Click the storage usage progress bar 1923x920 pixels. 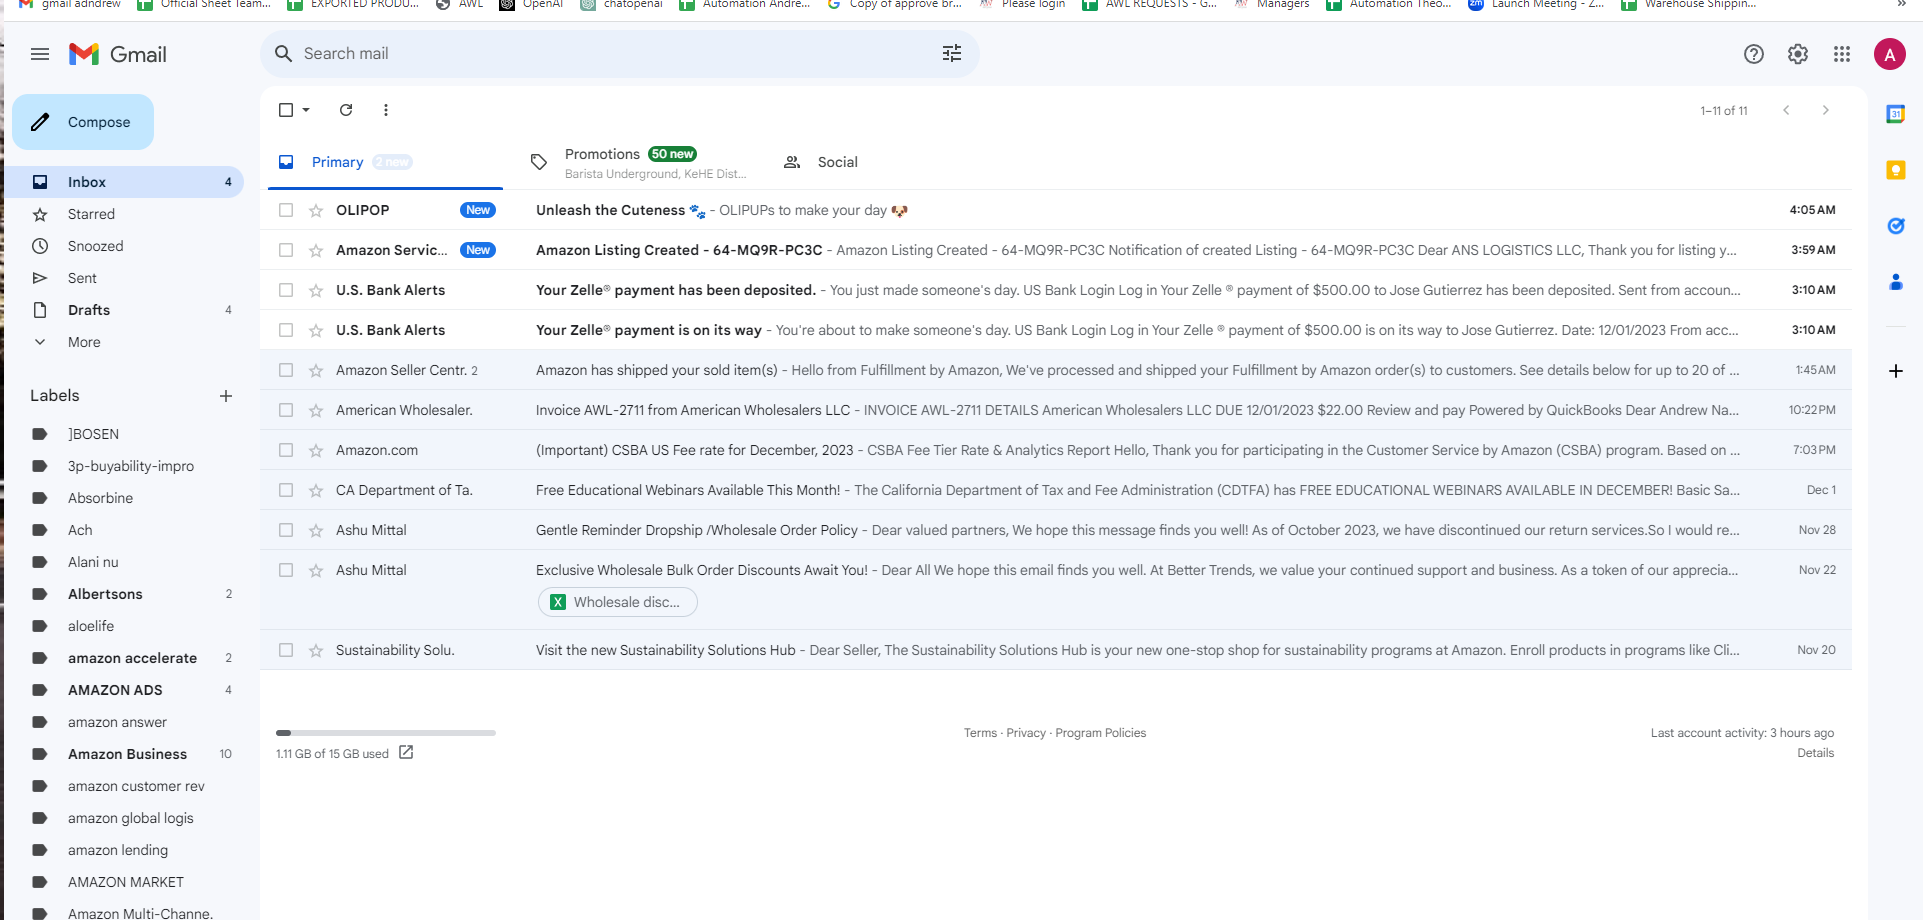tap(386, 733)
